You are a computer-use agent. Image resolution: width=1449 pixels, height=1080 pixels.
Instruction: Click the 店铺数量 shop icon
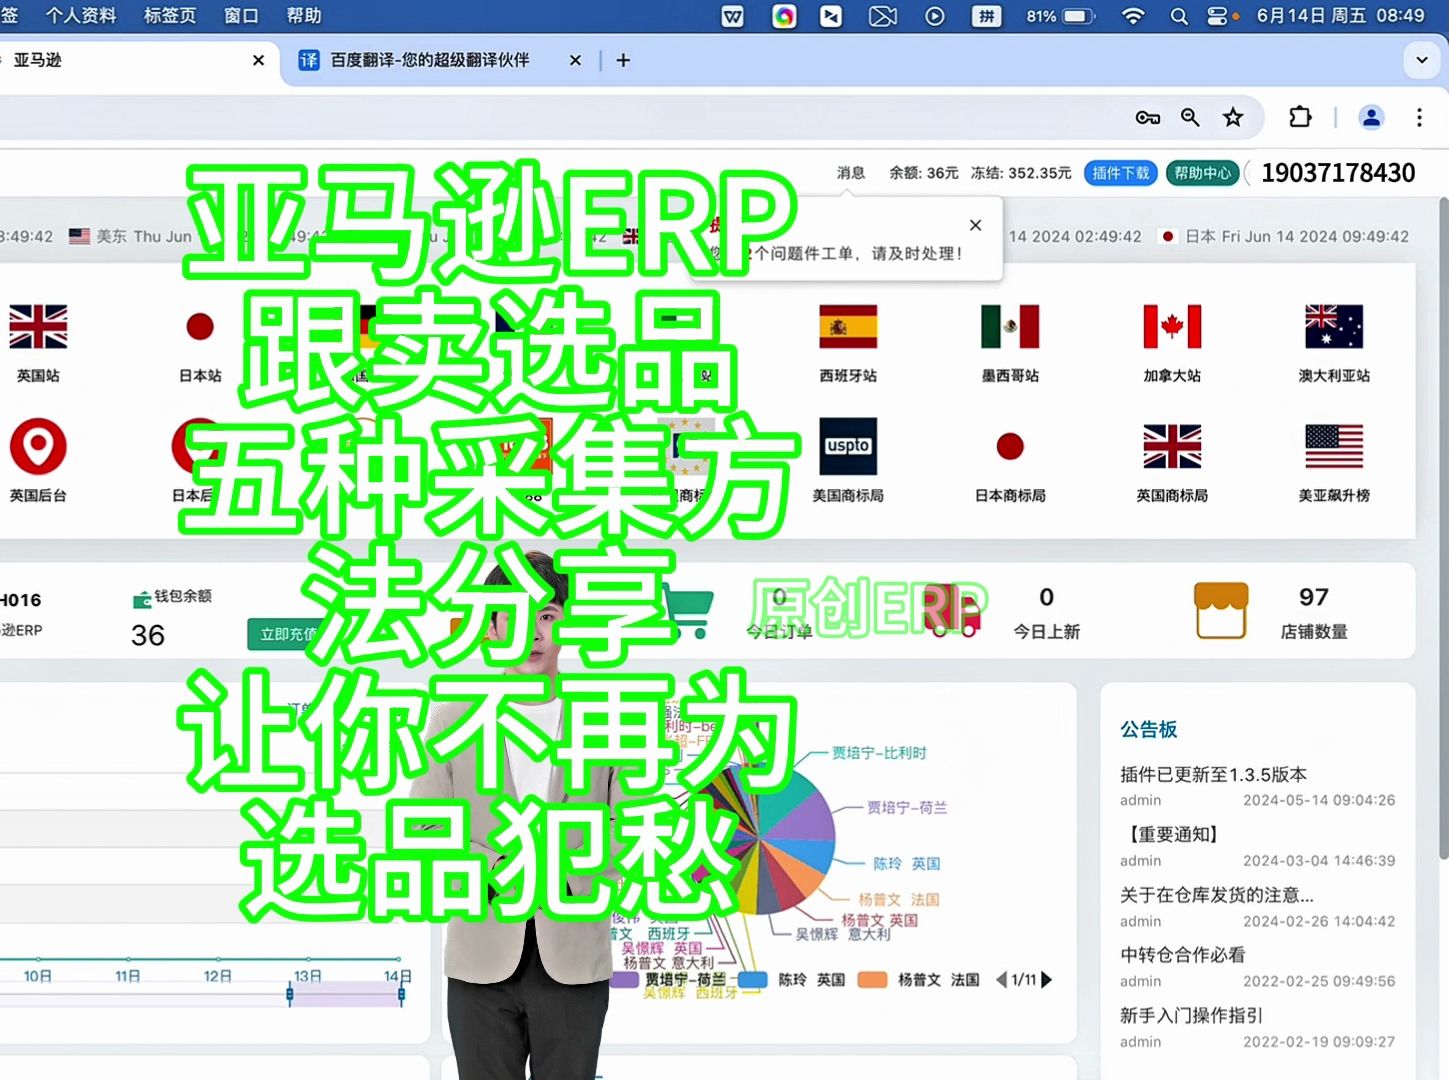click(x=1221, y=610)
